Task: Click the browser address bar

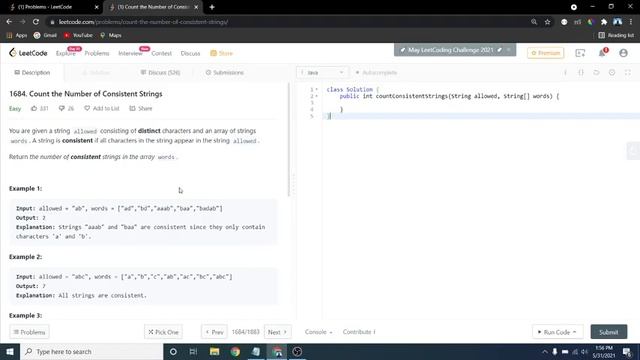Action: click(286, 22)
